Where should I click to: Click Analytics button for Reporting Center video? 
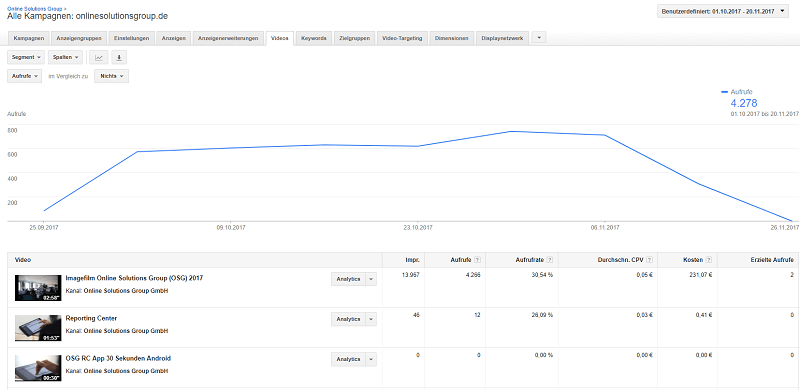tap(348, 319)
